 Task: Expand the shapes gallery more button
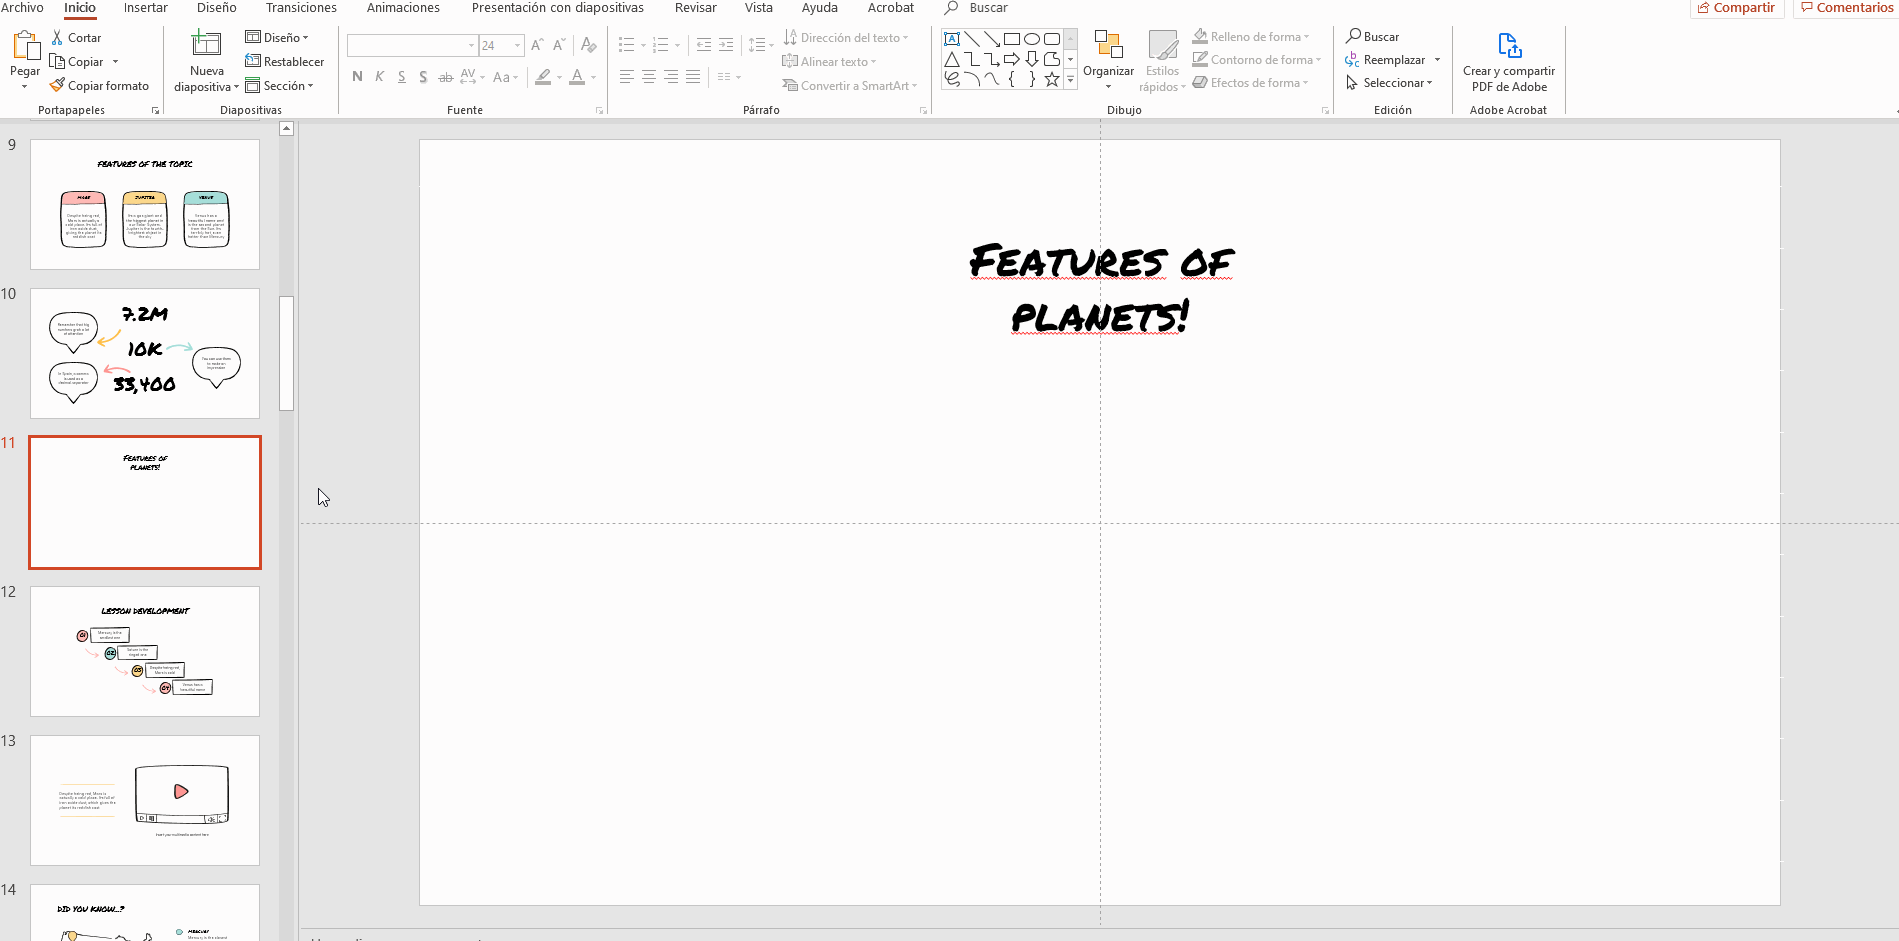point(1071,79)
